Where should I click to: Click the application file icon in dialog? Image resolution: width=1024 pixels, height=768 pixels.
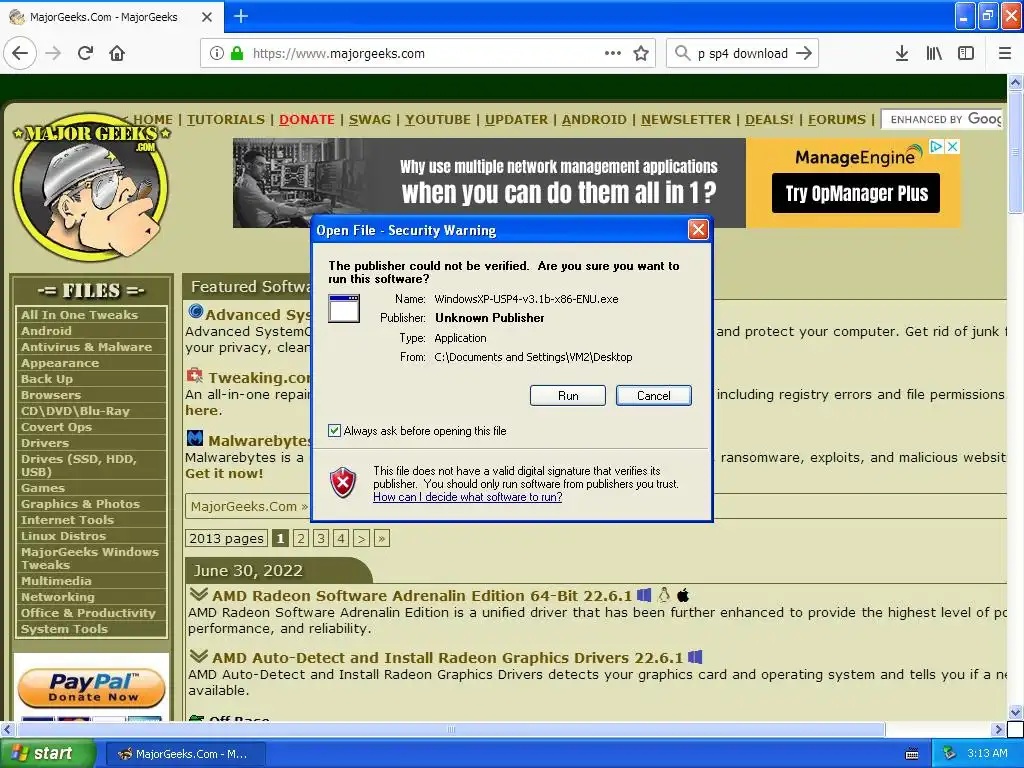point(344,309)
